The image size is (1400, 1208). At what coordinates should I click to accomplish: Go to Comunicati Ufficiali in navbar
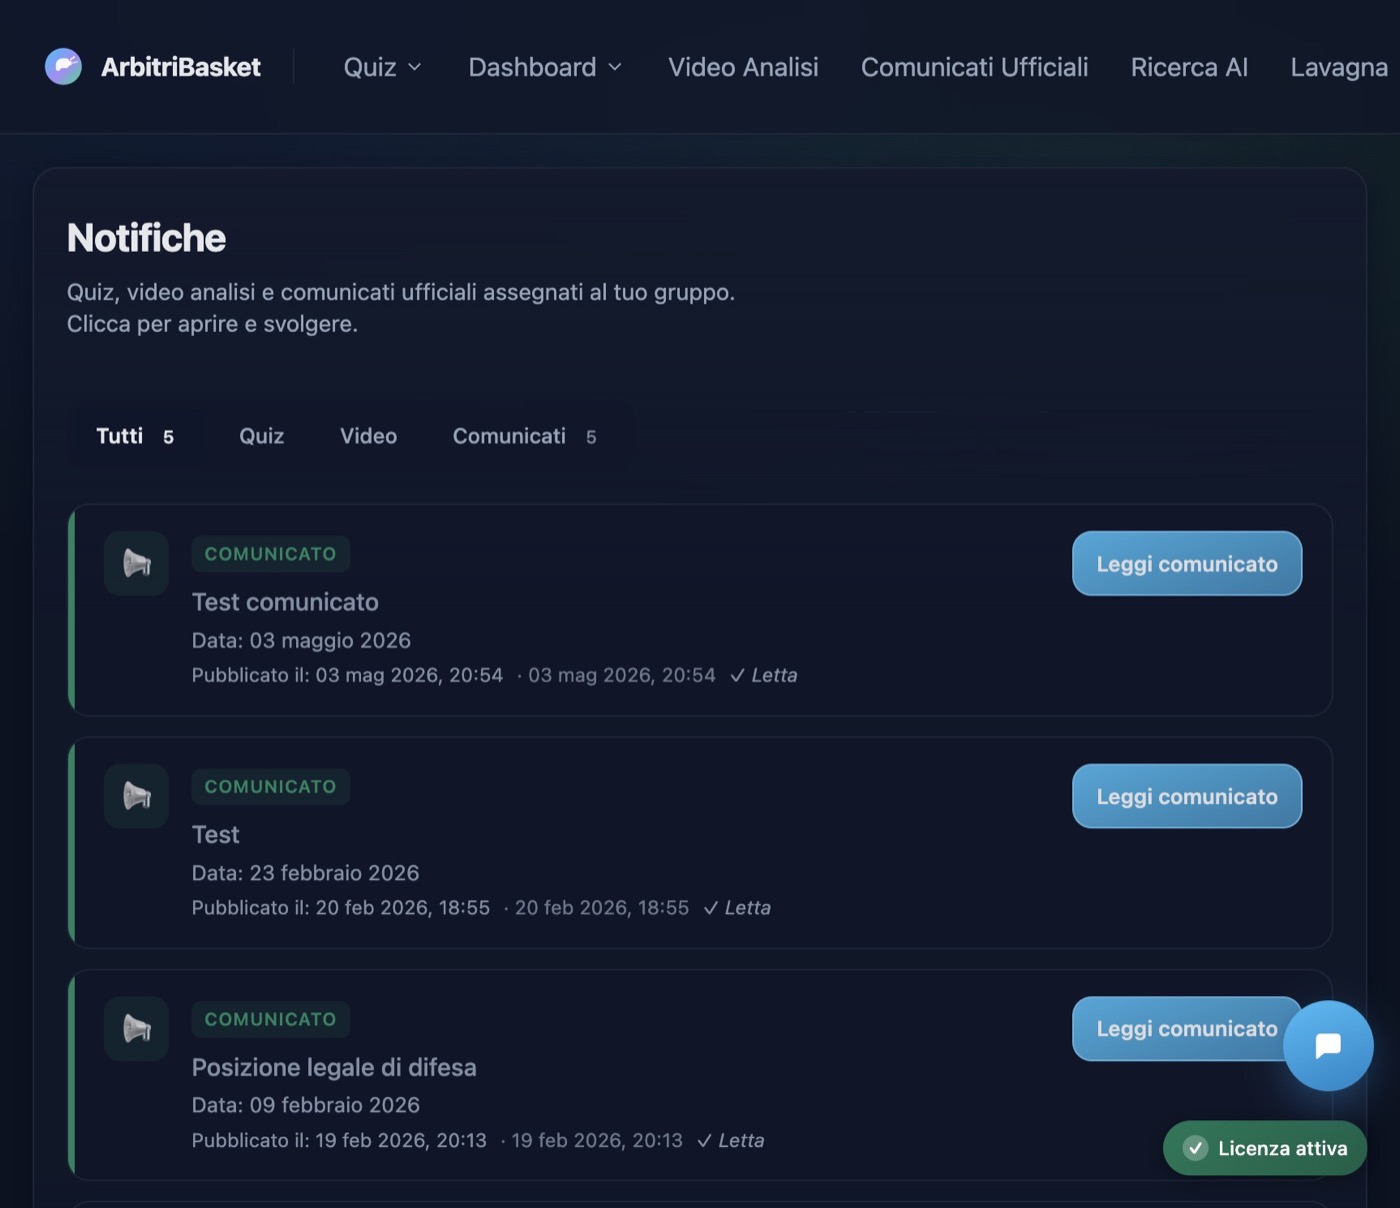(x=974, y=67)
